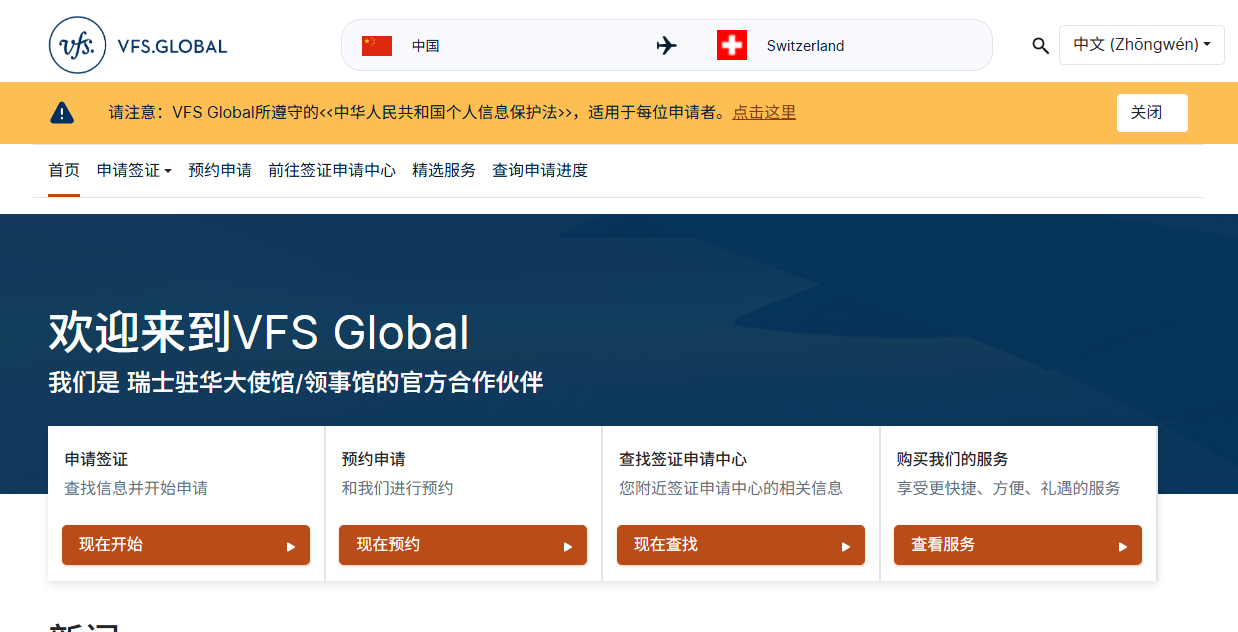The height and width of the screenshot is (632, 1238).
Task: Click the warning triangle icon in banner
Action: [x=62, y=112]
